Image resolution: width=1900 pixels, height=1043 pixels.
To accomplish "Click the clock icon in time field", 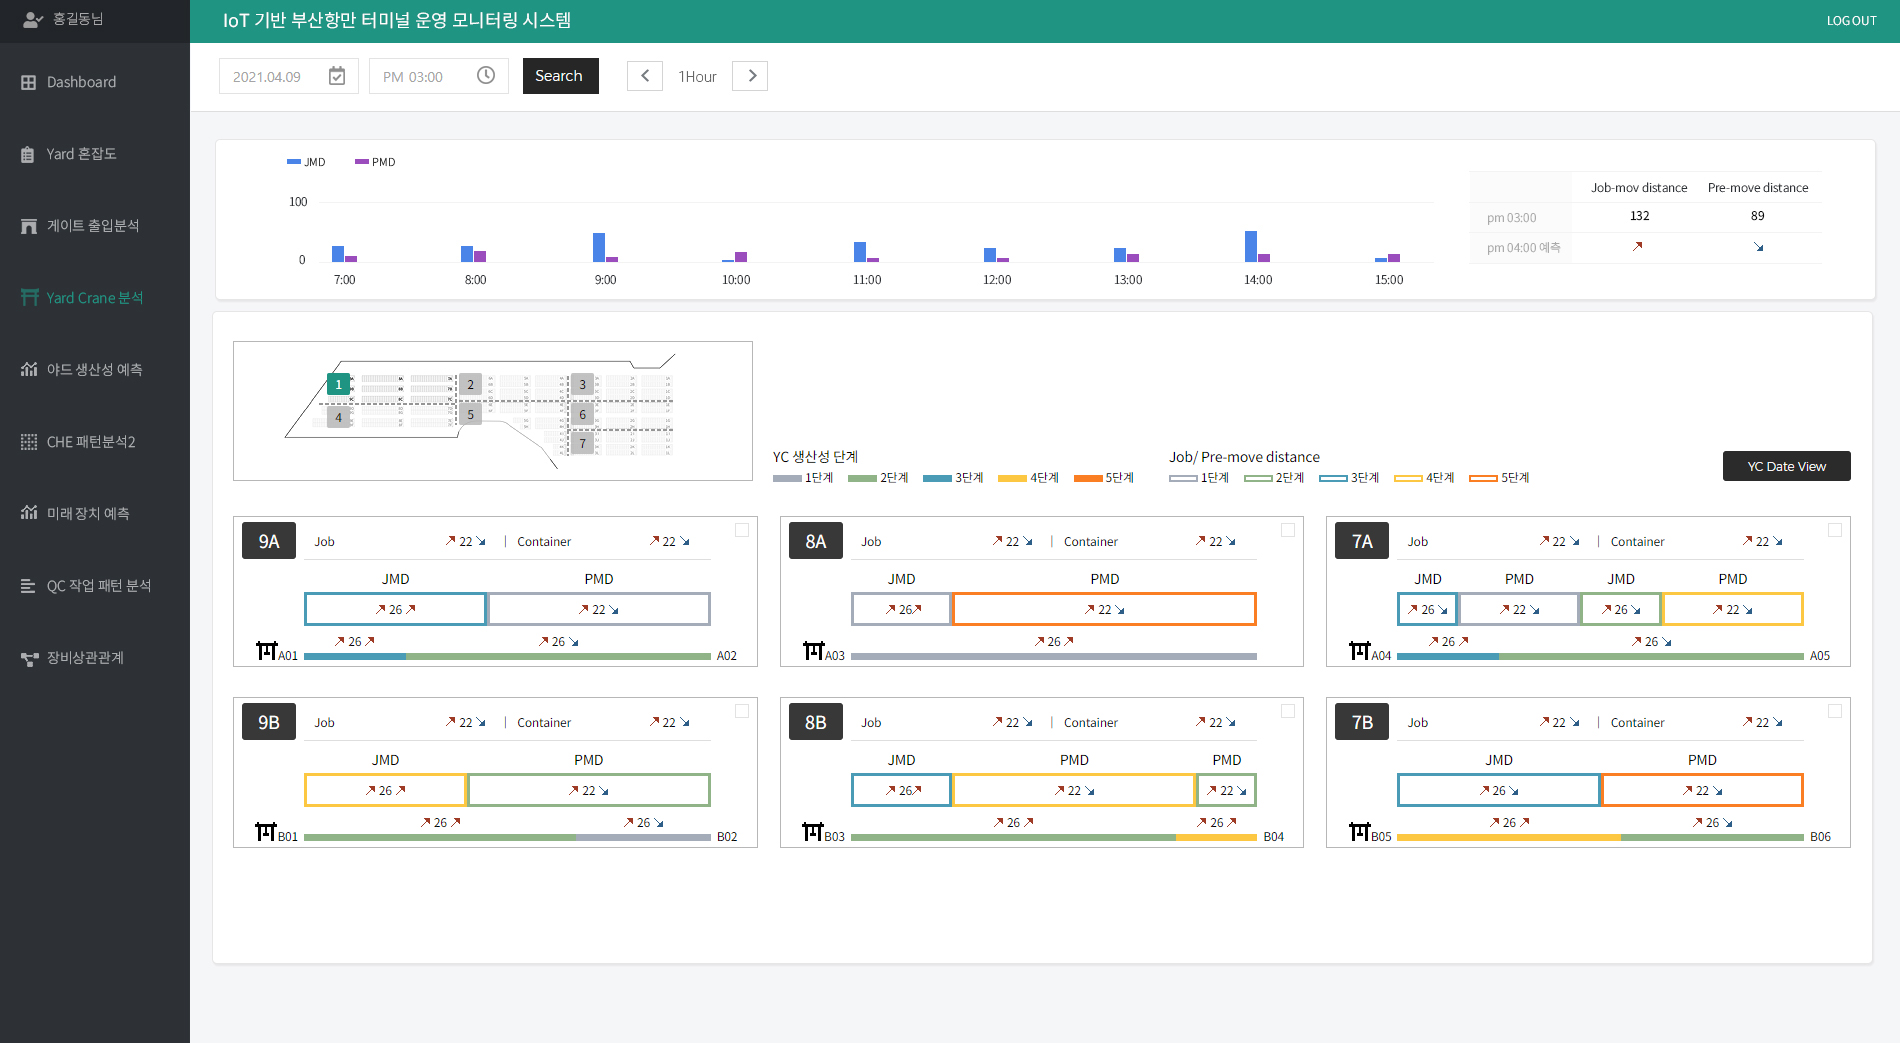I will (x=486, y=76).
